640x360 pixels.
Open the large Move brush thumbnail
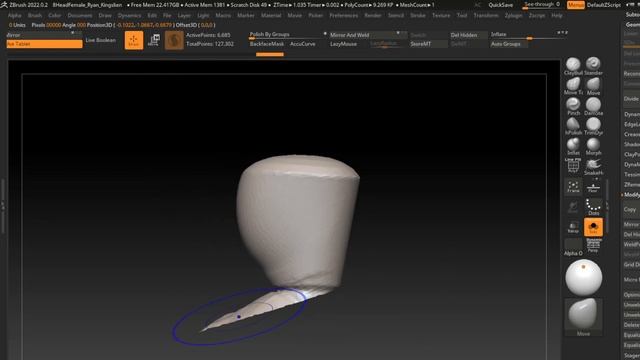(583, 317)
